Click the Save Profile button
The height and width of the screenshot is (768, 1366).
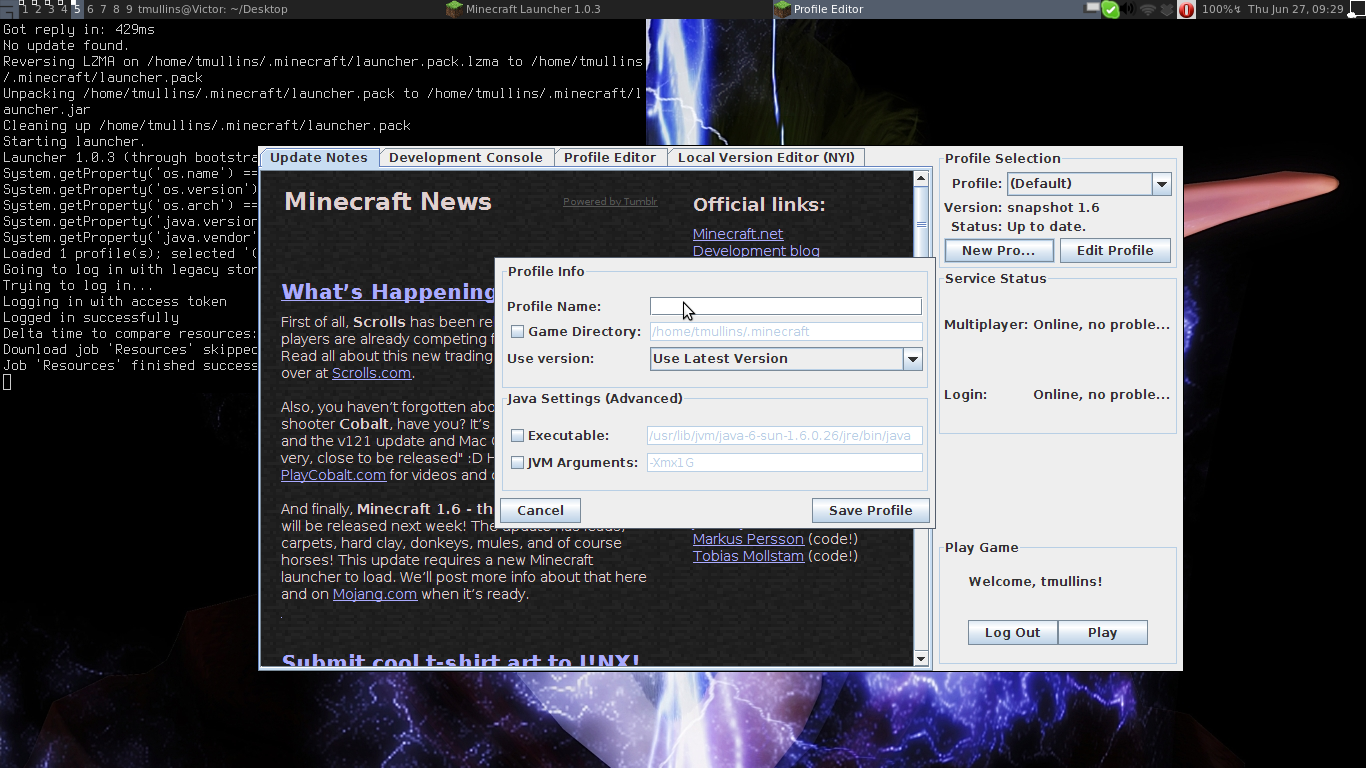tap(870, 511)
